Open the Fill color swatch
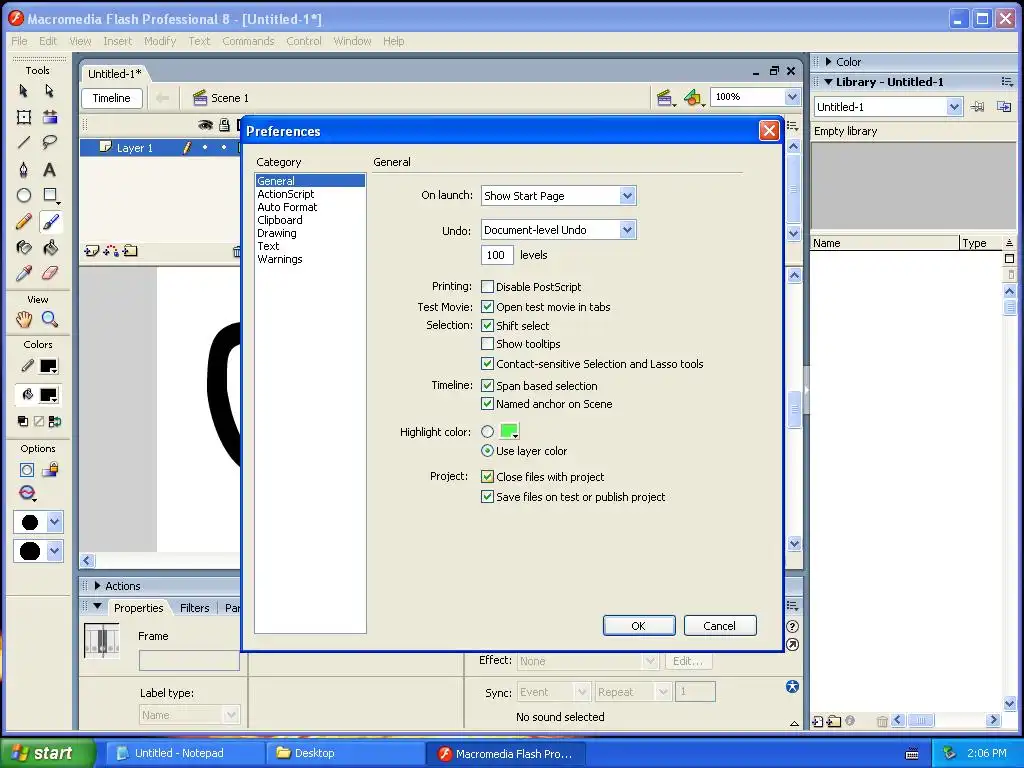The width and height of the screenshot is (1024, 768). pos(49,395)
